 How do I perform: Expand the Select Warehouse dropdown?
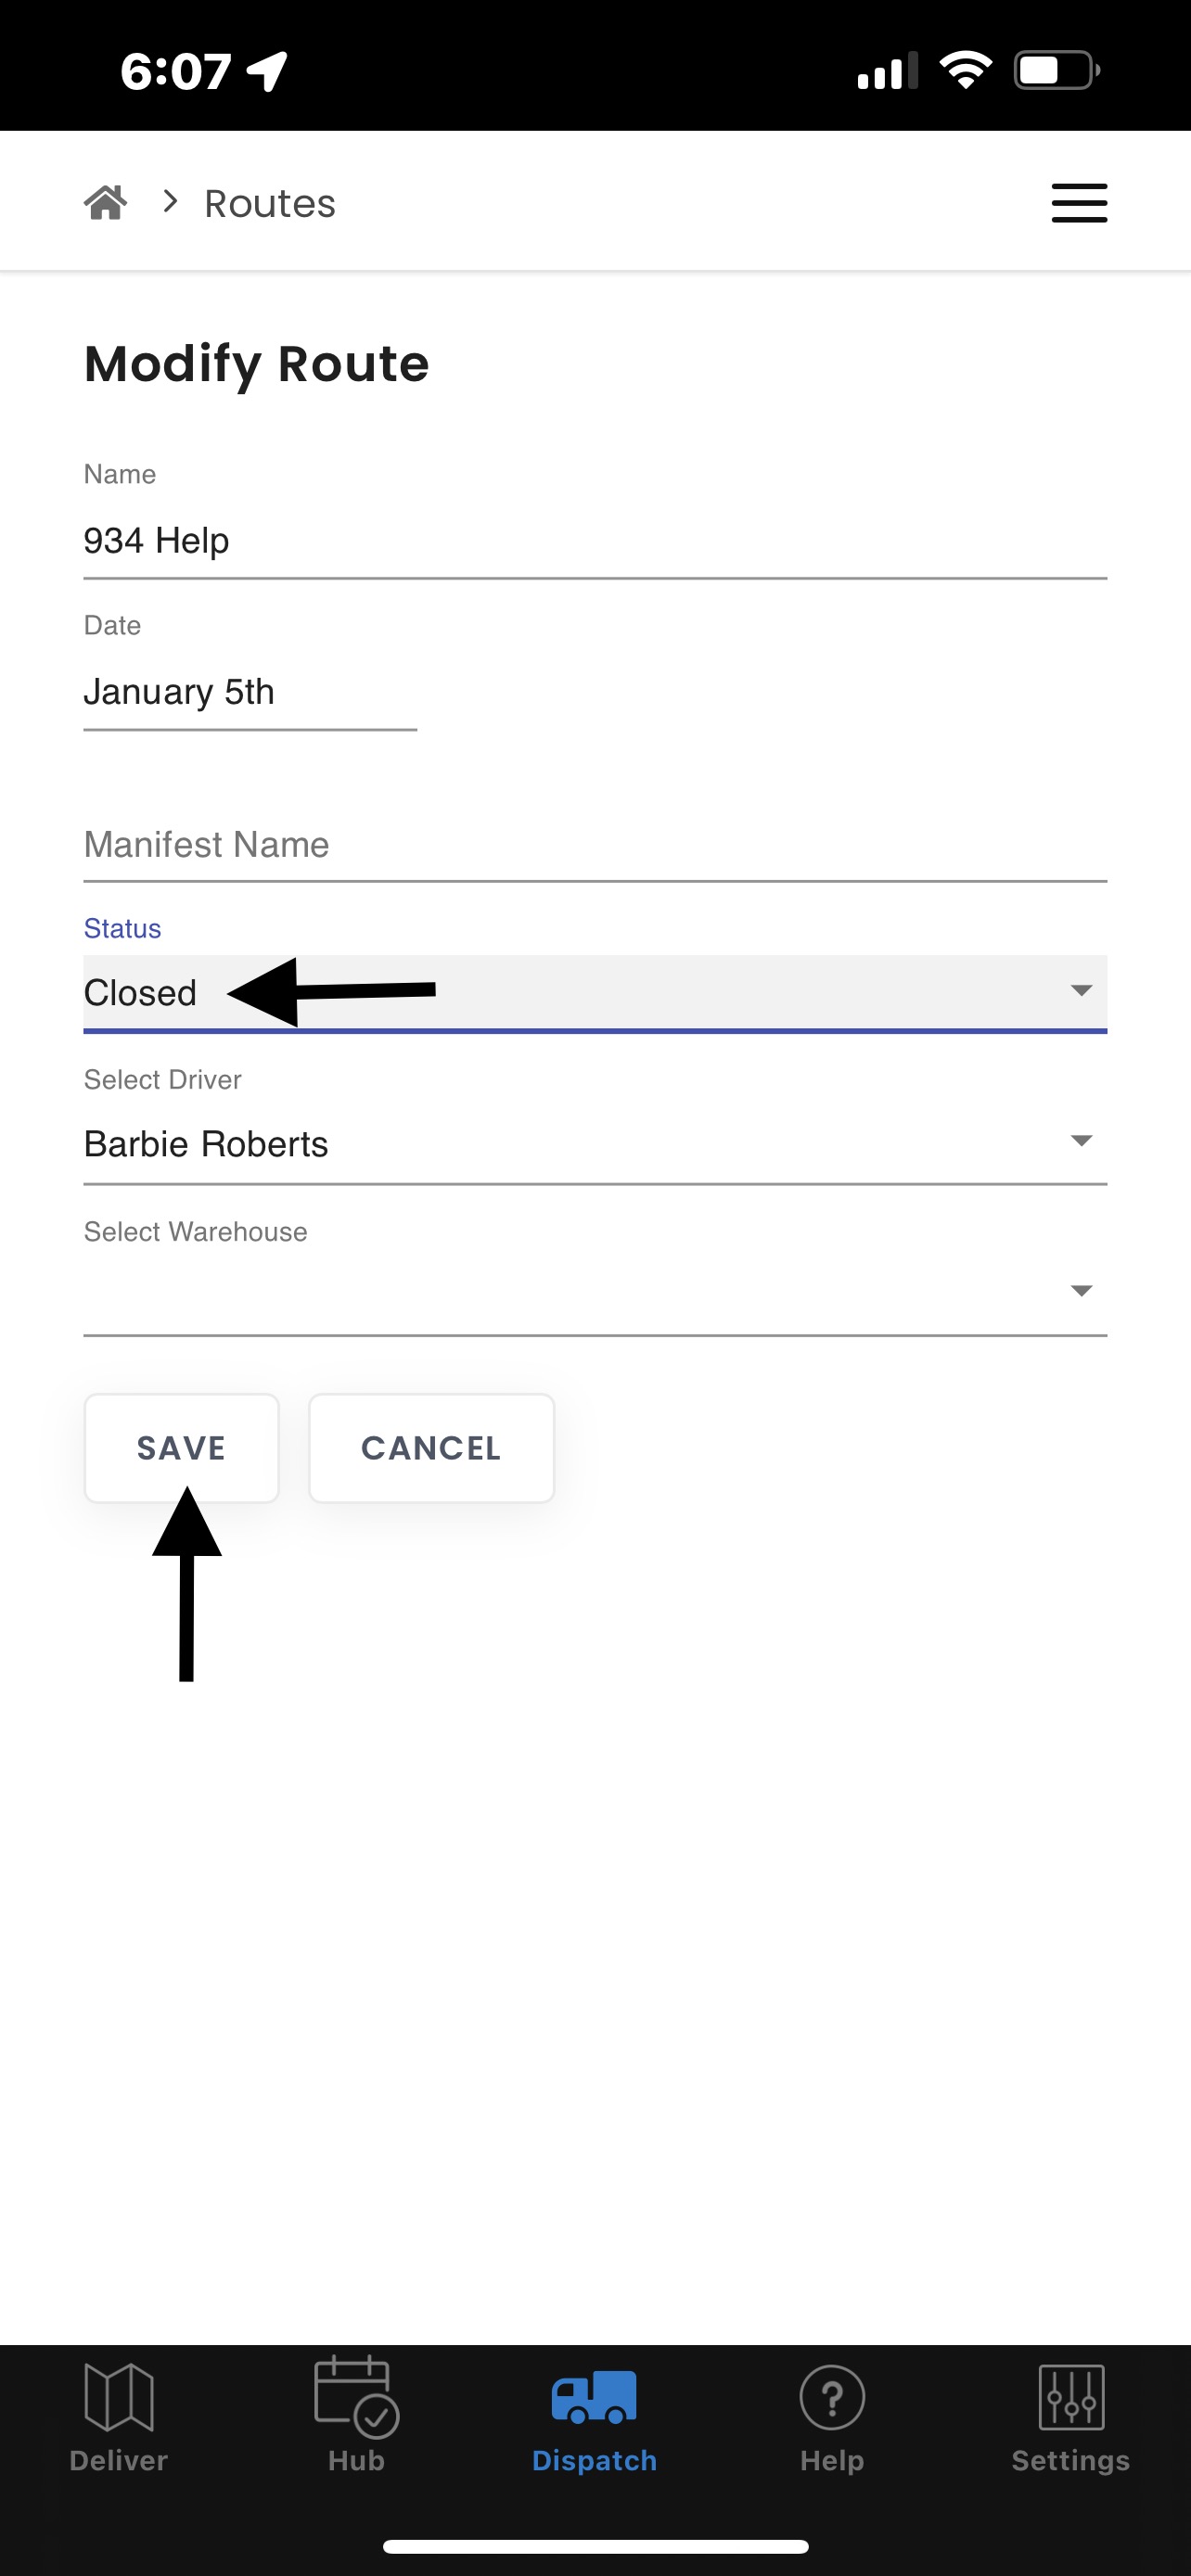[x=594, y=1292]
